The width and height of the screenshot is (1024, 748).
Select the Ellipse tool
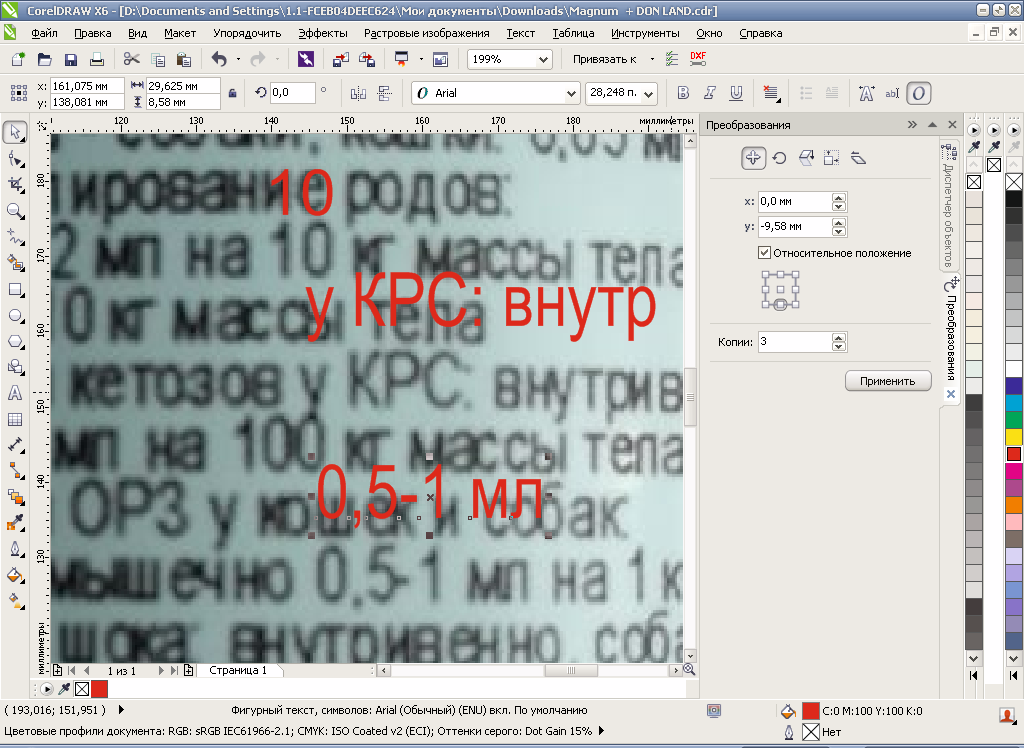[15, 316]
